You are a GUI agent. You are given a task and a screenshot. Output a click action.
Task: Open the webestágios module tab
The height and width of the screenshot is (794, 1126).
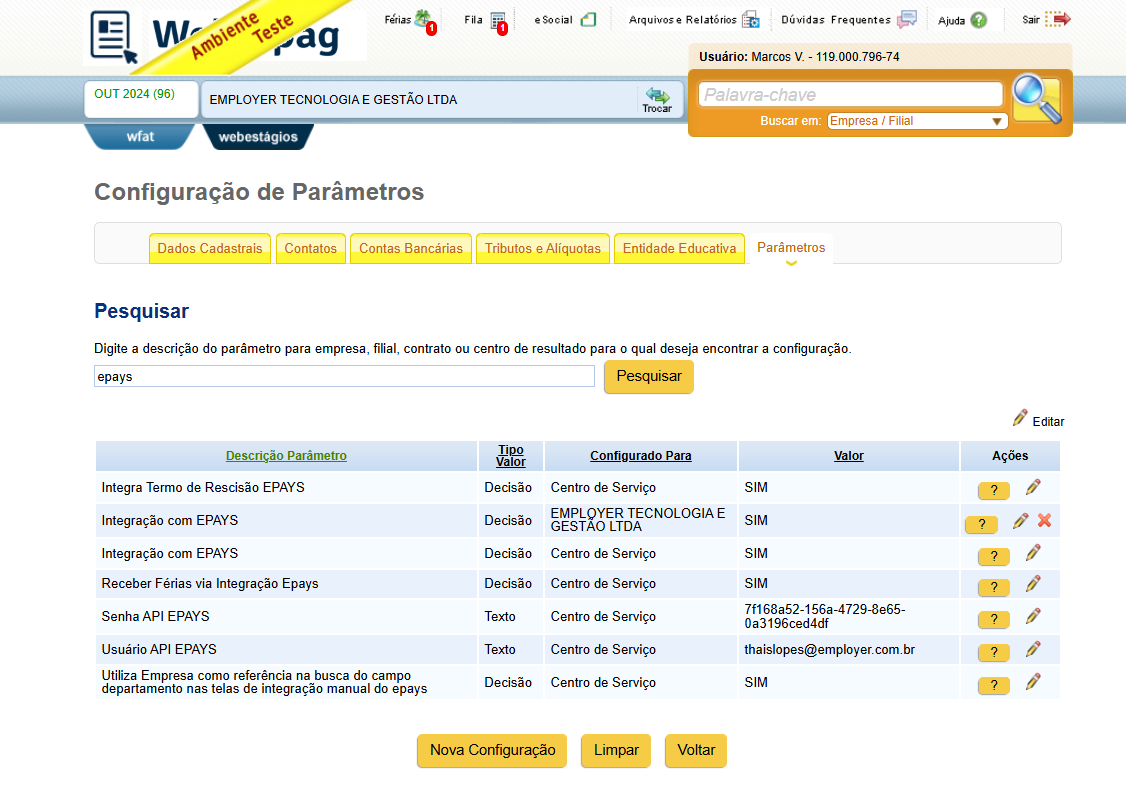pos(258,136)
